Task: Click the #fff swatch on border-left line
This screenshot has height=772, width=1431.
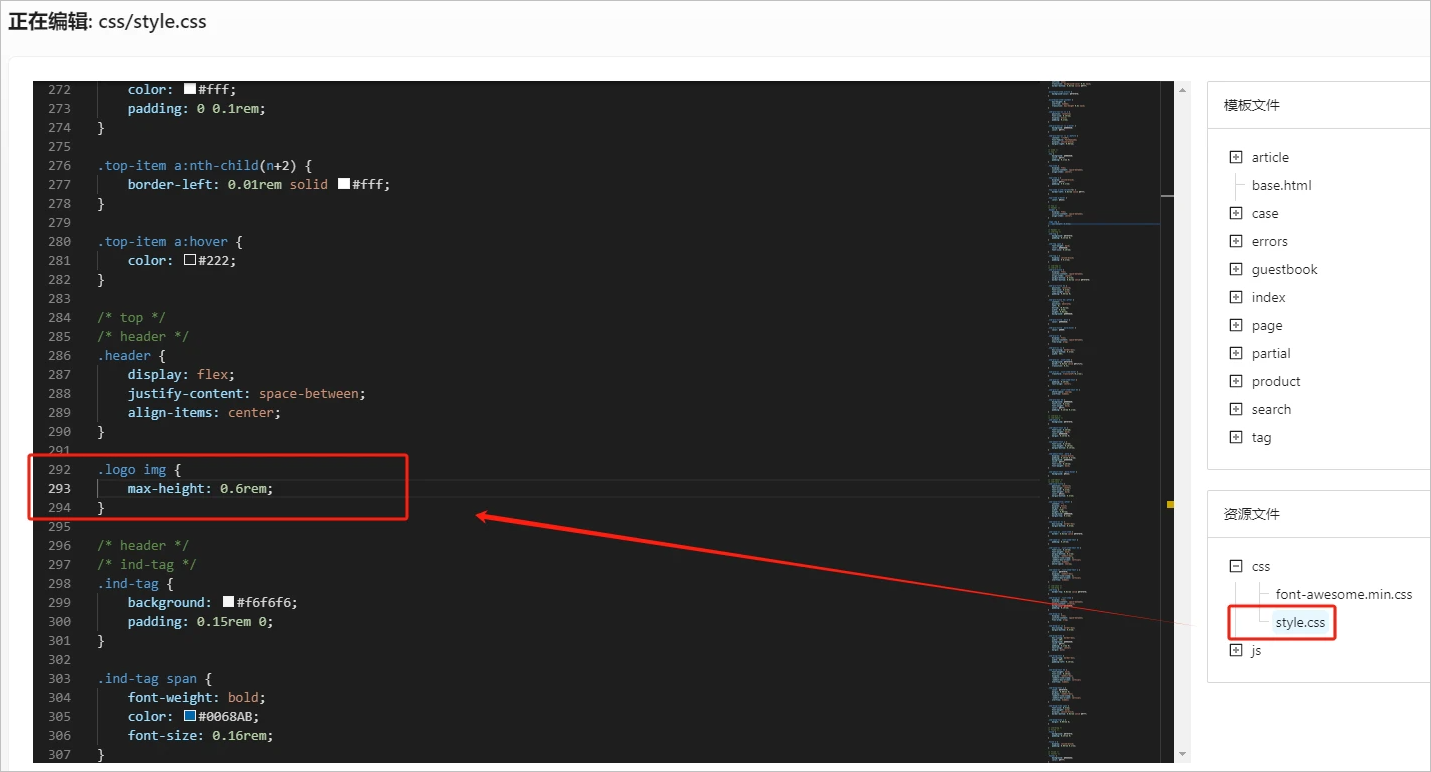Action: [343, 184]
